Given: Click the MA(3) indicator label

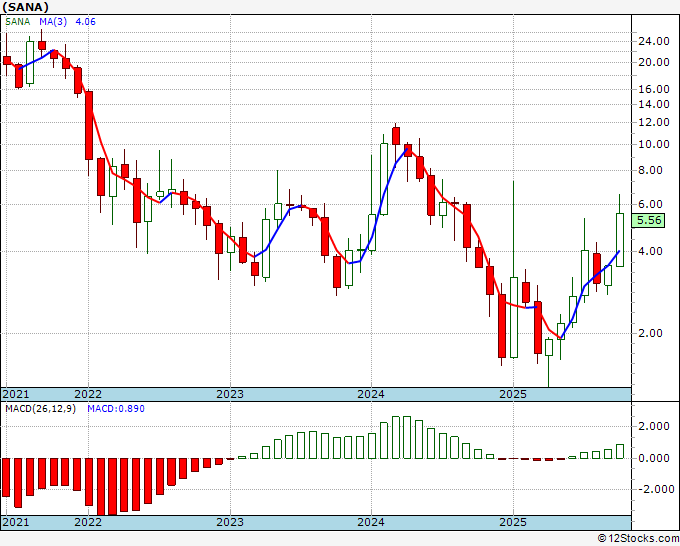Looking at the screenshot, I should pos(53,22).
